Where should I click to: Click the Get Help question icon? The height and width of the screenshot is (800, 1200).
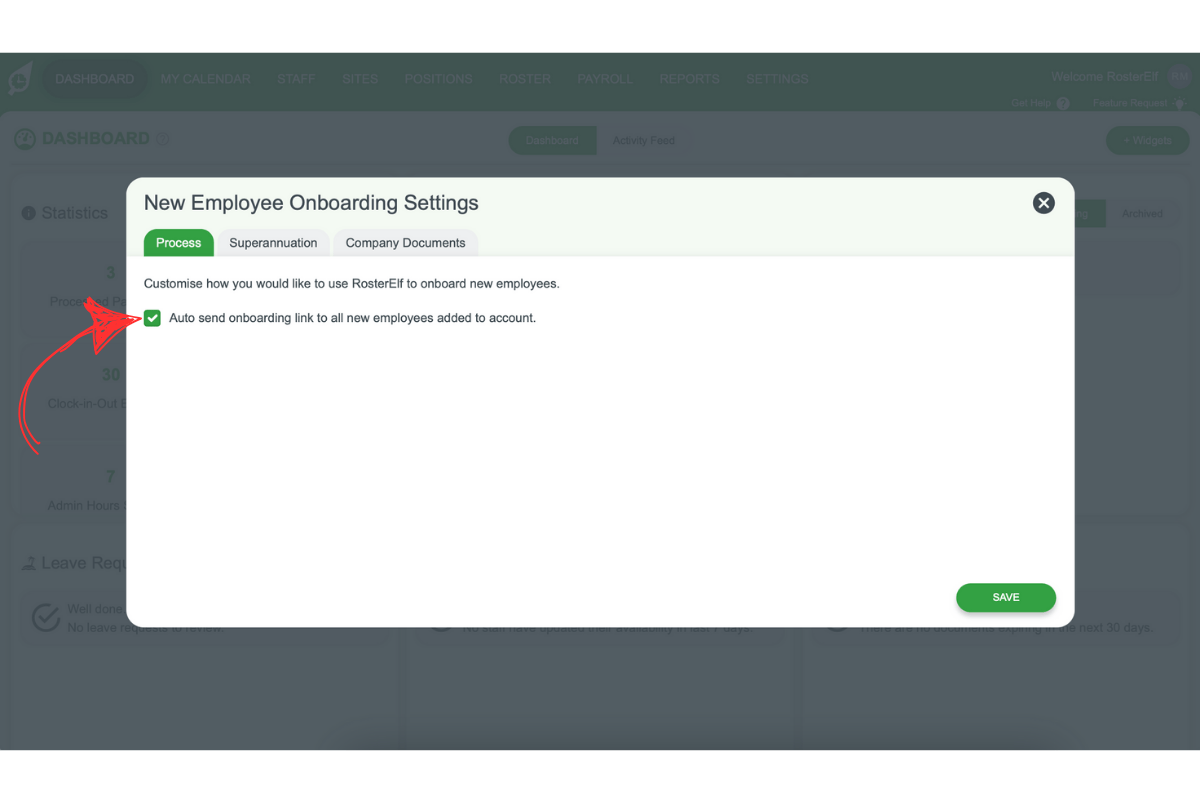(x=1063, y=103)
